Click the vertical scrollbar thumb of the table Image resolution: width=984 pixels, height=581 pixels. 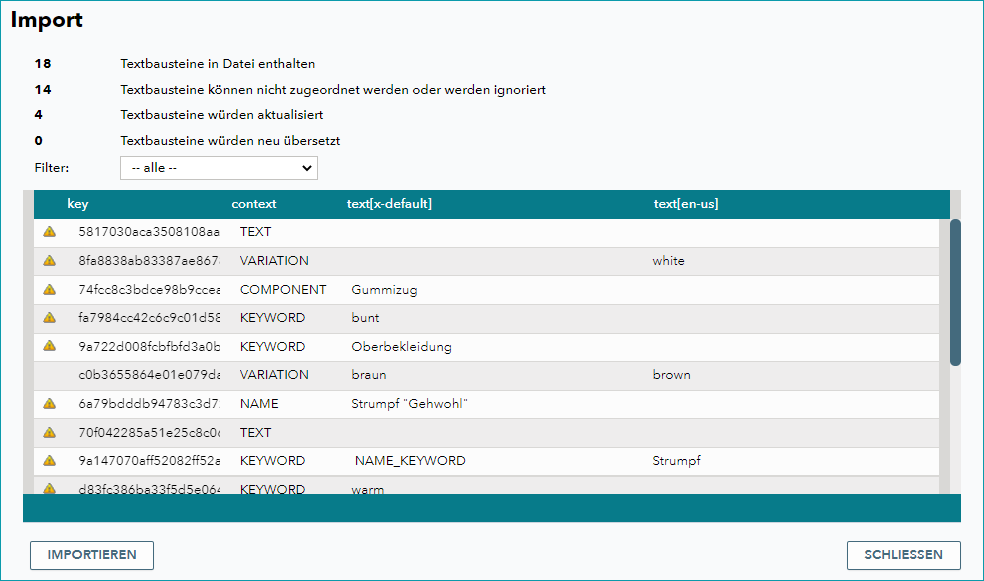(x=955, y=292)
